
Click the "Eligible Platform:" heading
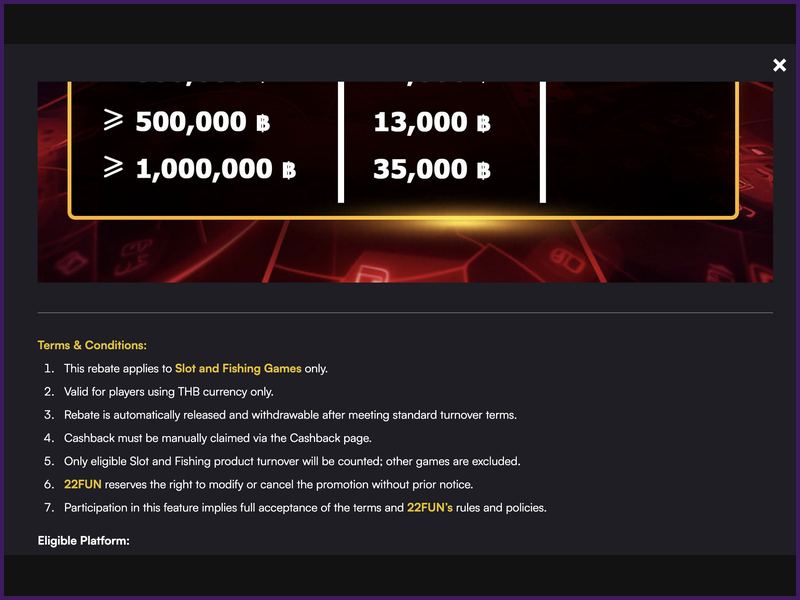[84, 541]
